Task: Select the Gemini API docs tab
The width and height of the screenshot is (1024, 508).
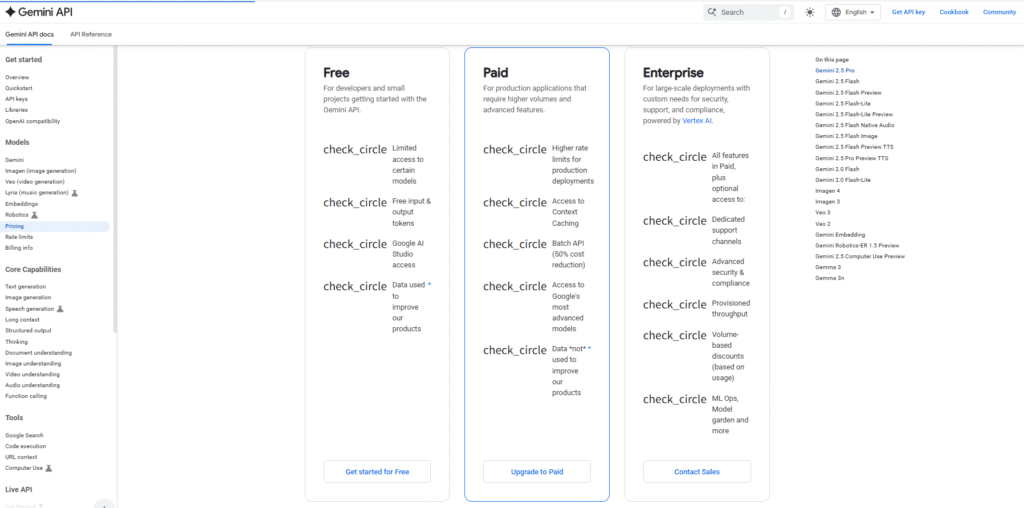Action: pyautogui.click(x=30, y=34)
